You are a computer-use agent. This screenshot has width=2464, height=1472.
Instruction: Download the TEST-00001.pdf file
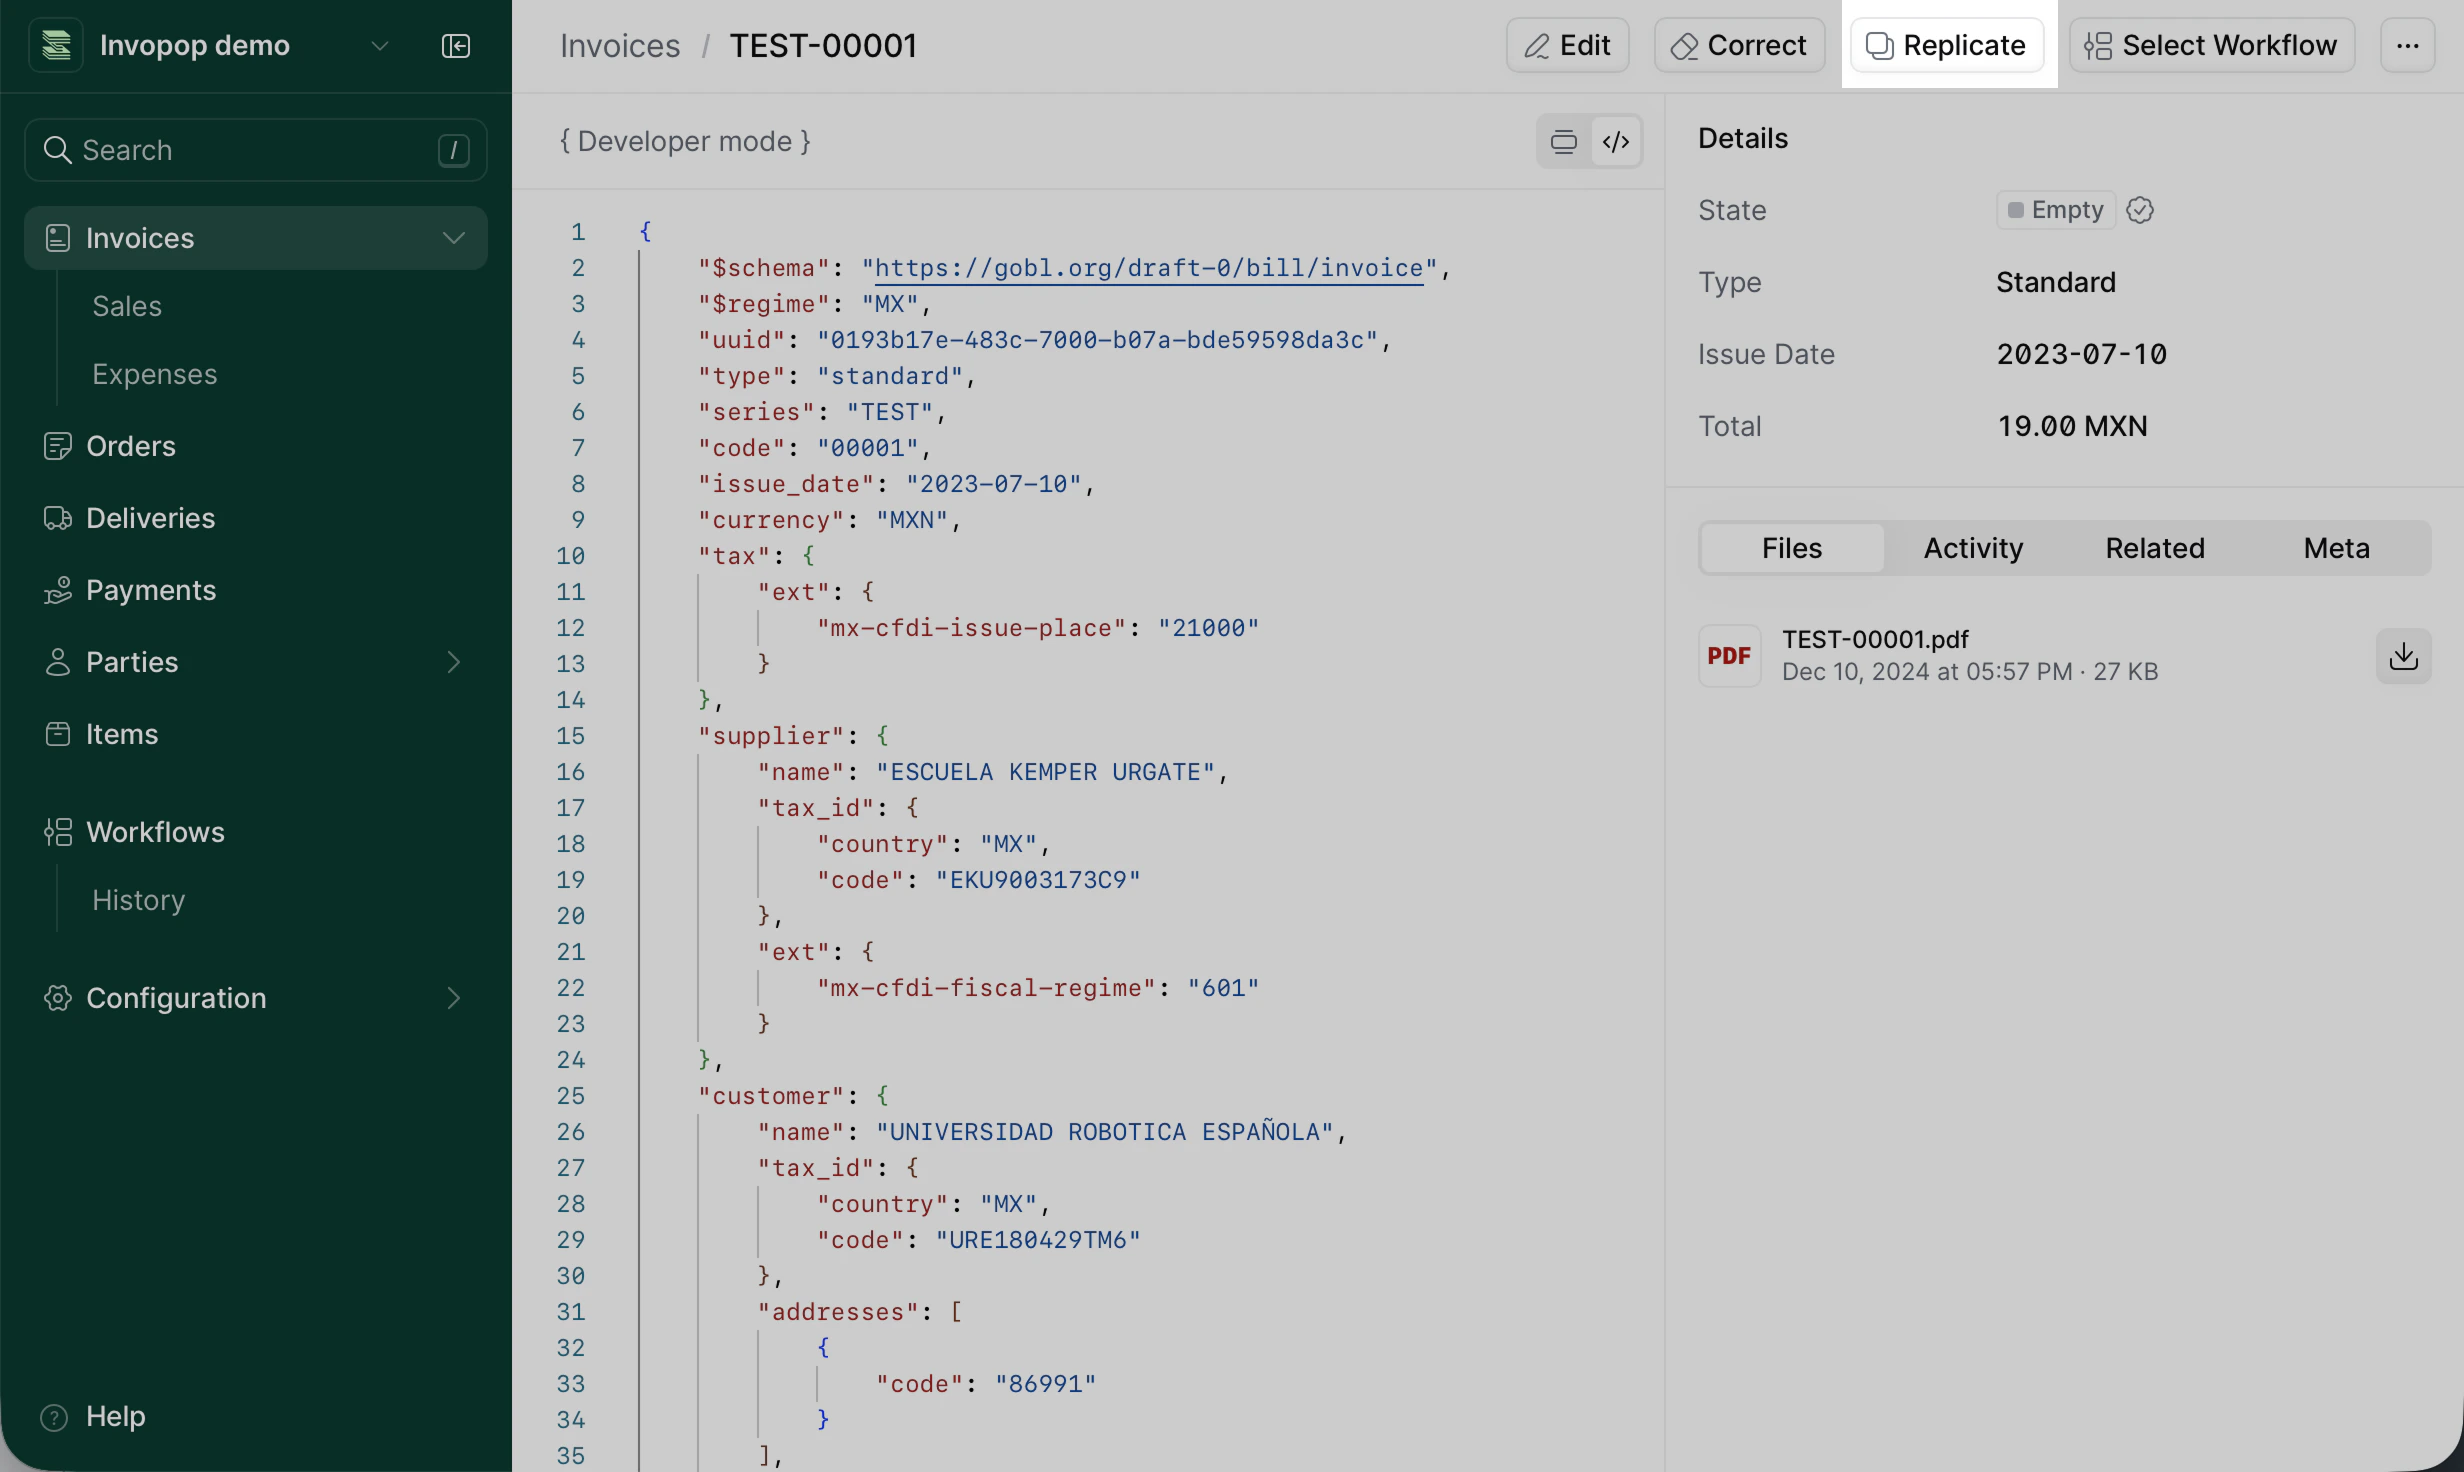coord(2403,656)
